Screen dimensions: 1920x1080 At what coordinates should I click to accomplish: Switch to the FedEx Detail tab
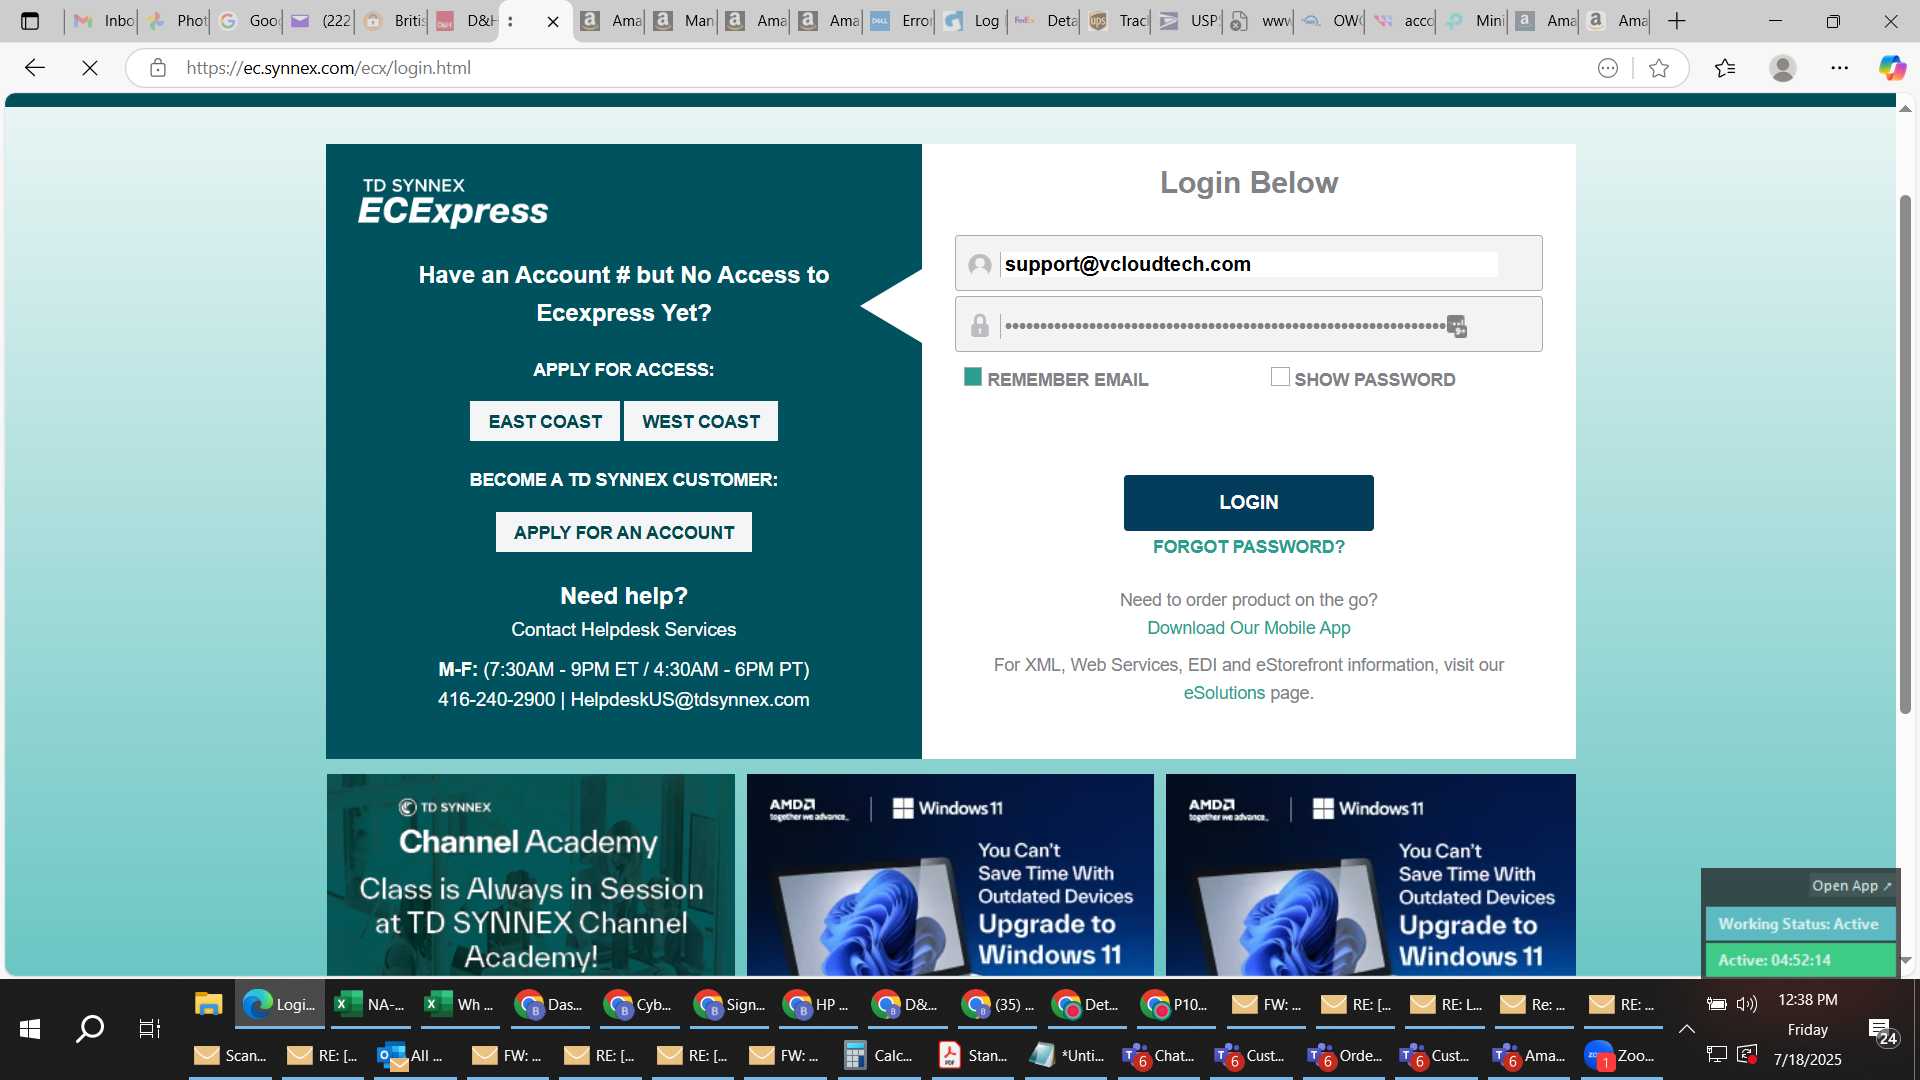click(1046, 21)
